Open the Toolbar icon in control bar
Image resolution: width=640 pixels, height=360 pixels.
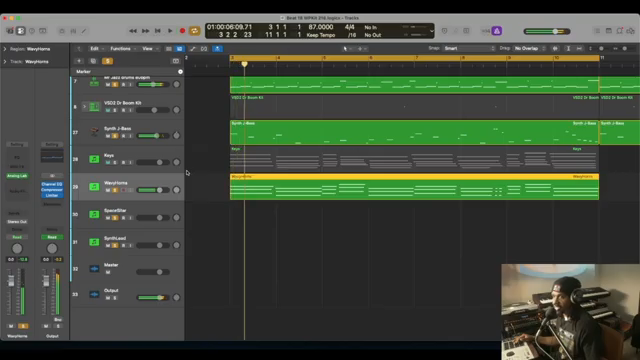[x=42, y=31]
